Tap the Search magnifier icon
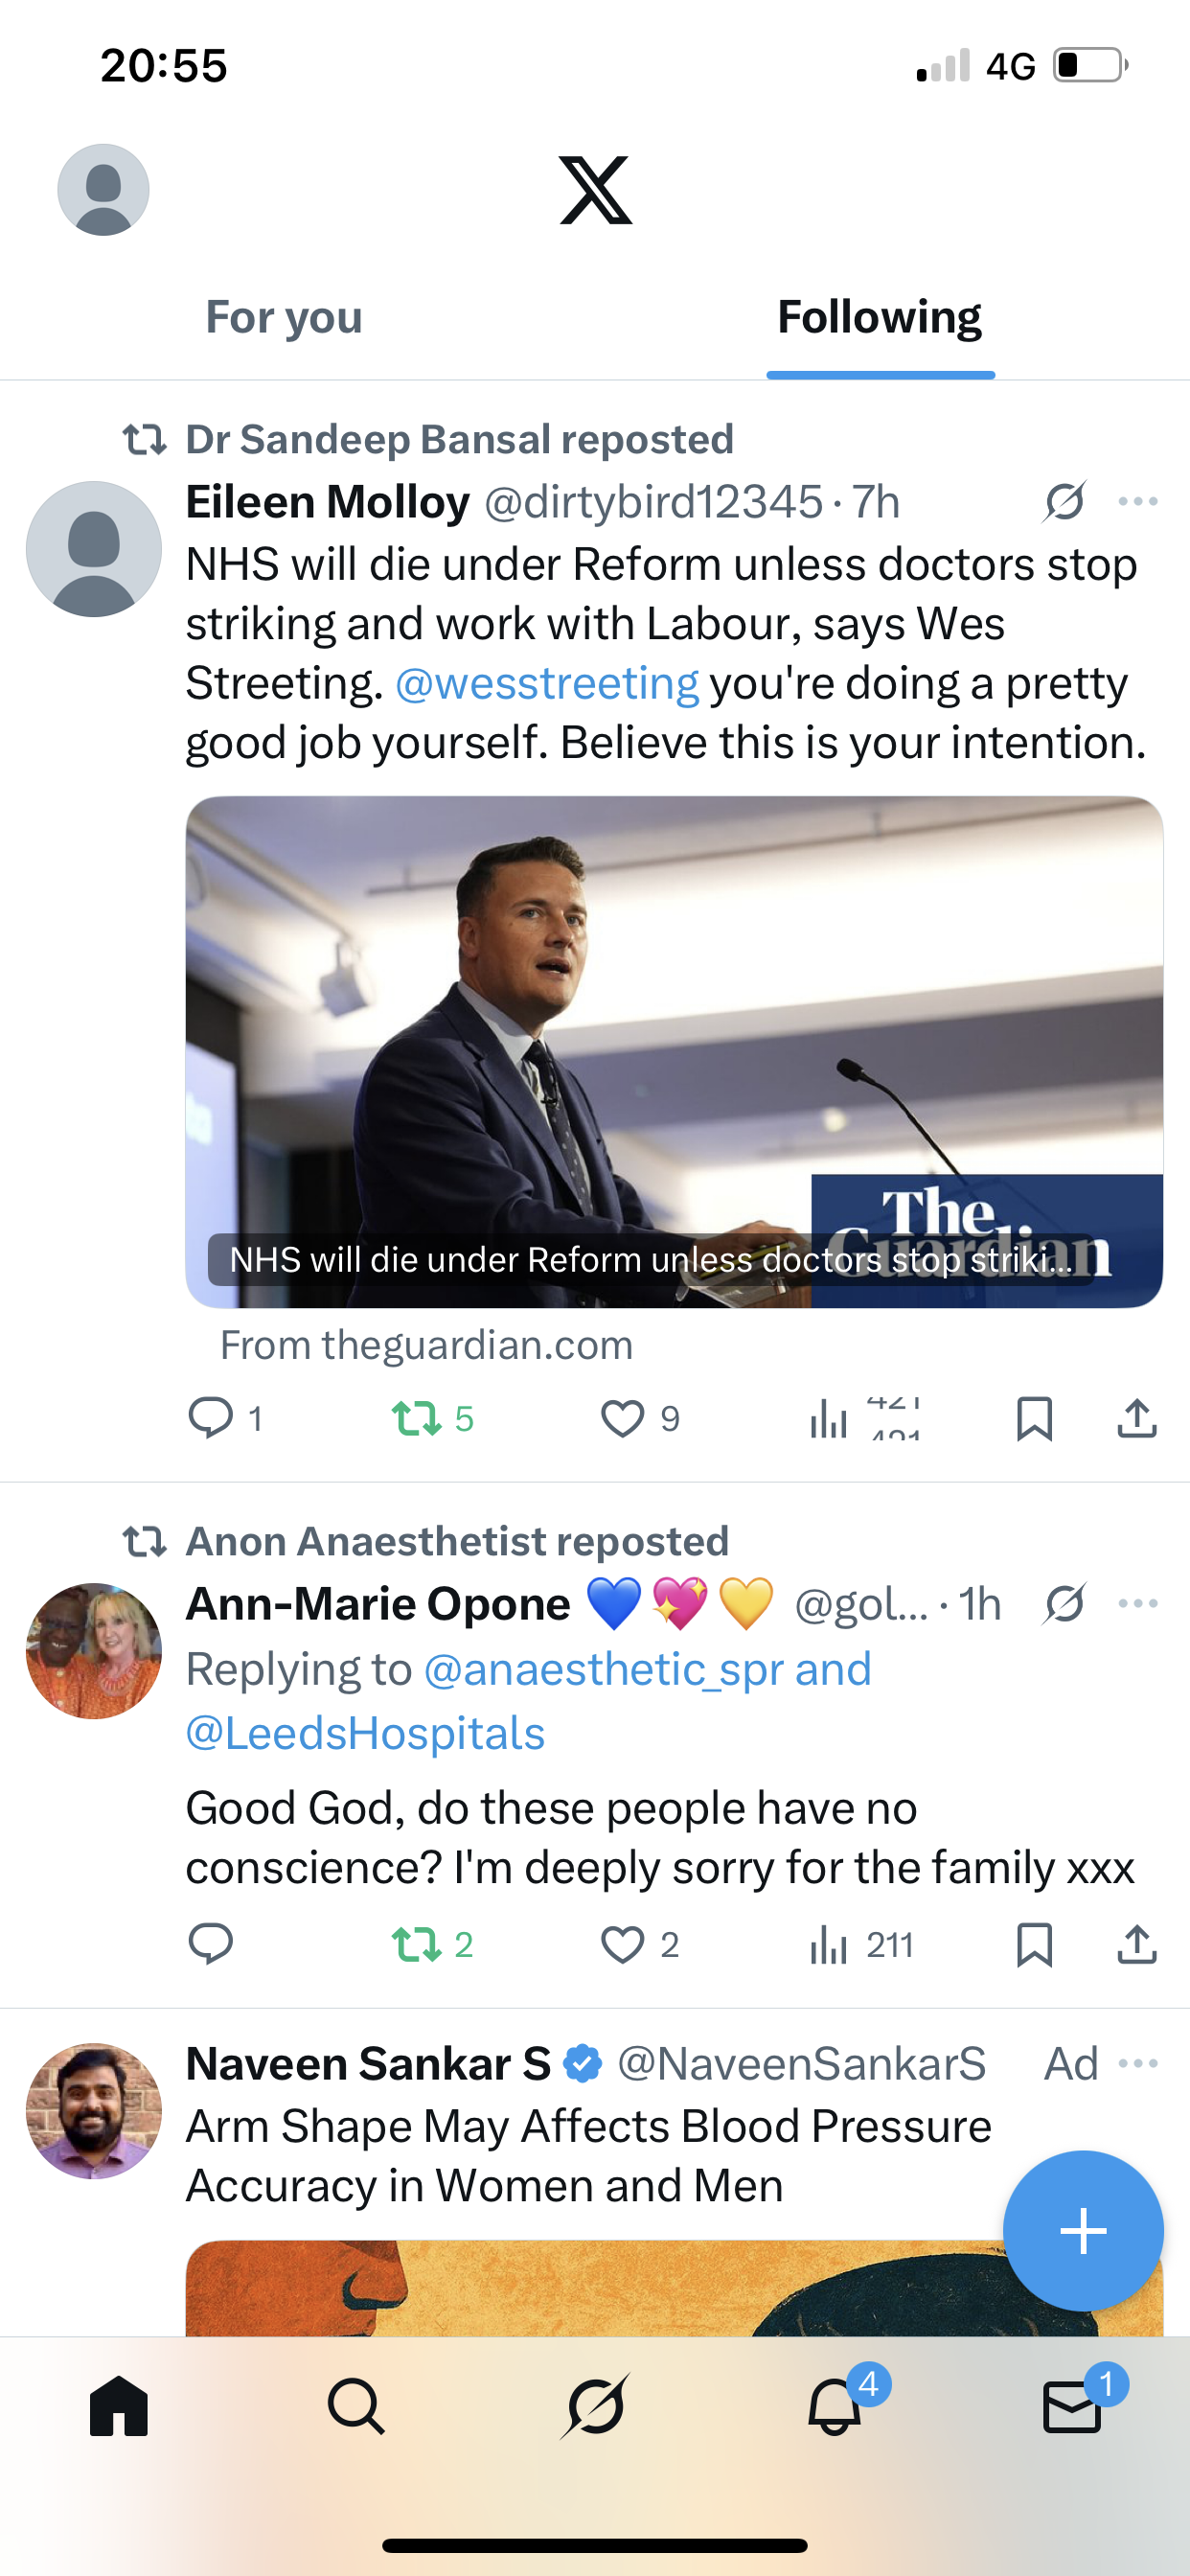The width and height of the screenshot is (1190, 2576). pyautogui.click(x=356, y=2406)
